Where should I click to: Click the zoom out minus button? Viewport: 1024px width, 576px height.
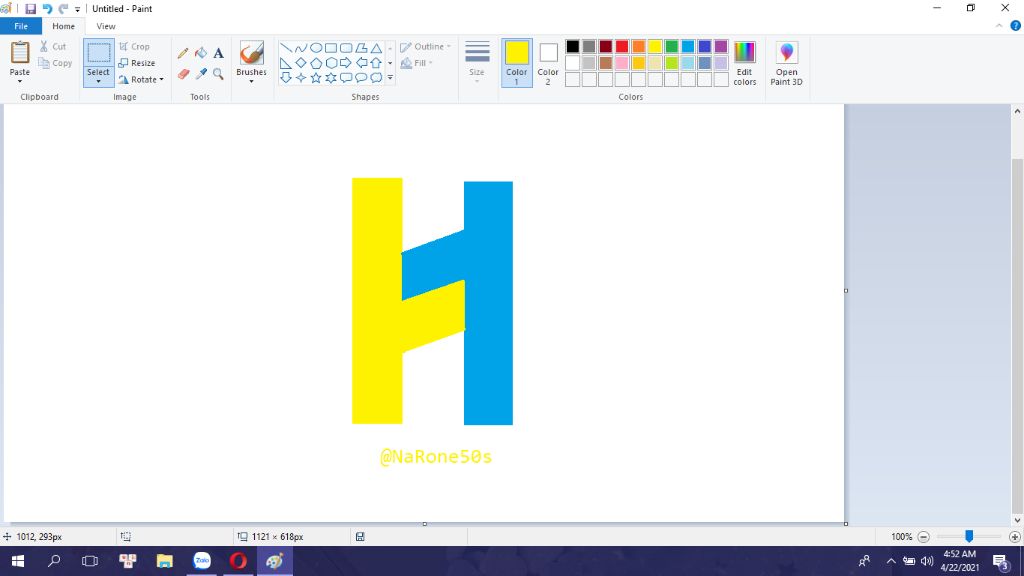click(923, 537)
